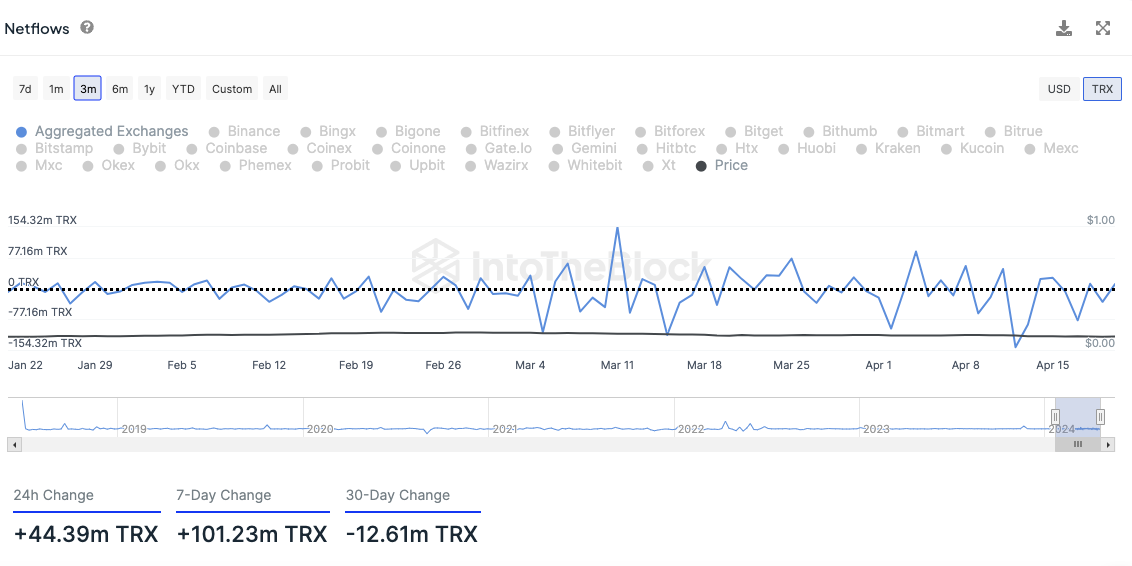1132x566 pixels.
Task: Click the navigator scrollbar left arrow
Action: 14,445
